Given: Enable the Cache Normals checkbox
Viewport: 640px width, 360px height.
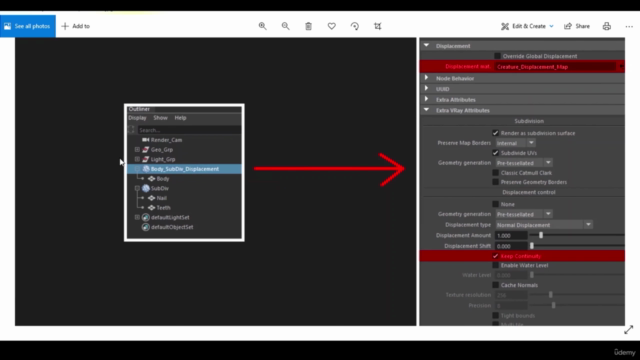Looking at the screenshot, I should (496, 285).
